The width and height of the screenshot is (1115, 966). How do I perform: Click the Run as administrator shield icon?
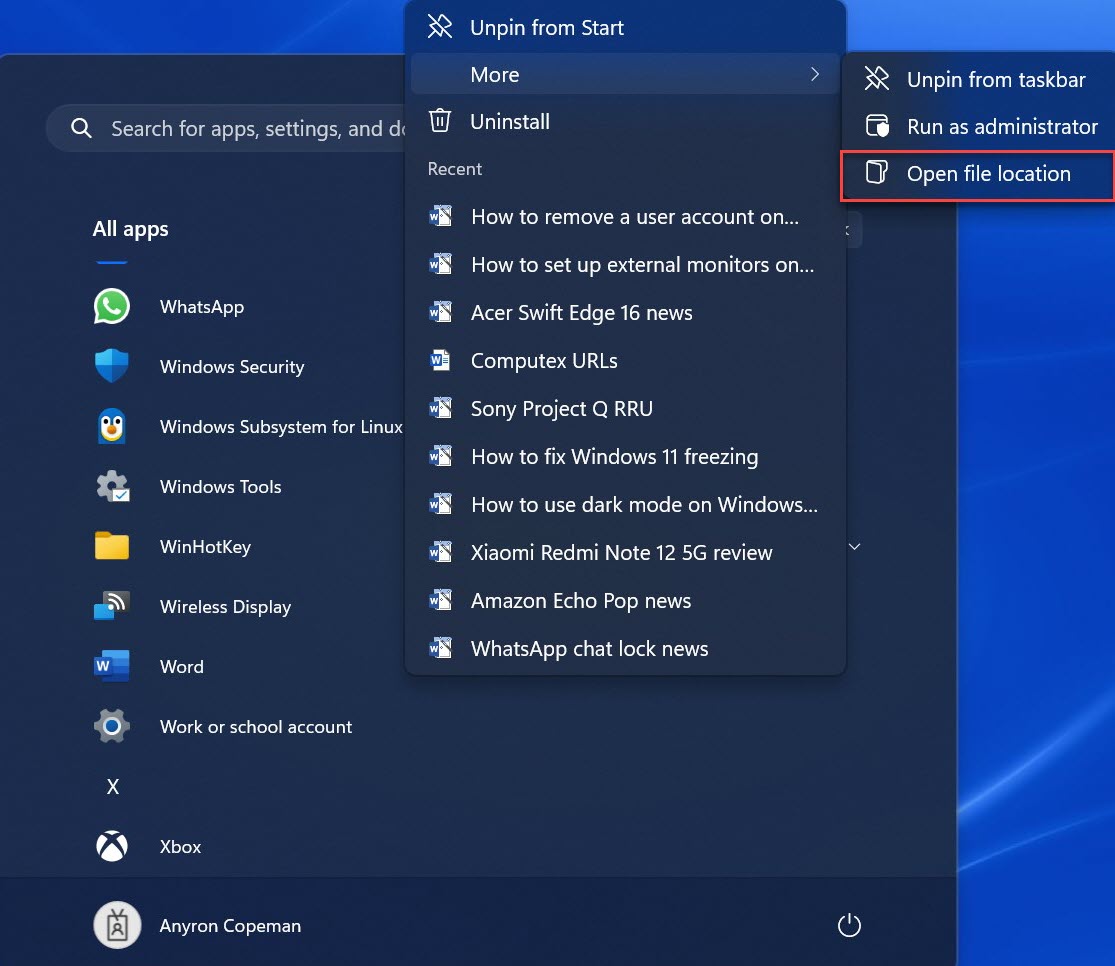pos(877,126)
